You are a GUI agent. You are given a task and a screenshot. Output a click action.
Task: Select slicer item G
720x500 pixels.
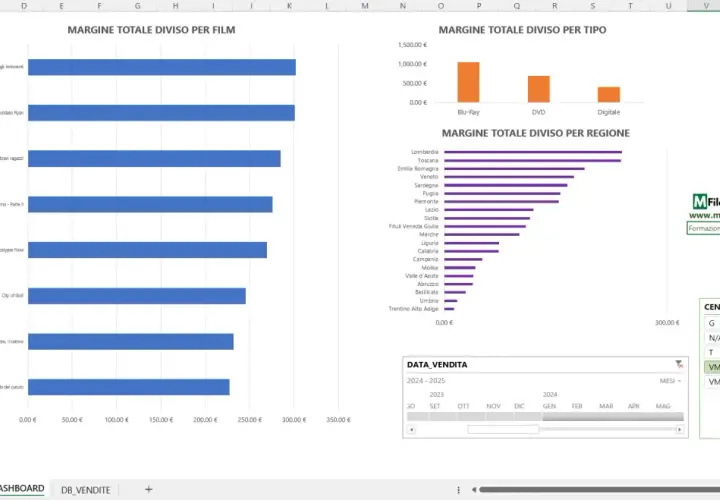pos(712,323)
